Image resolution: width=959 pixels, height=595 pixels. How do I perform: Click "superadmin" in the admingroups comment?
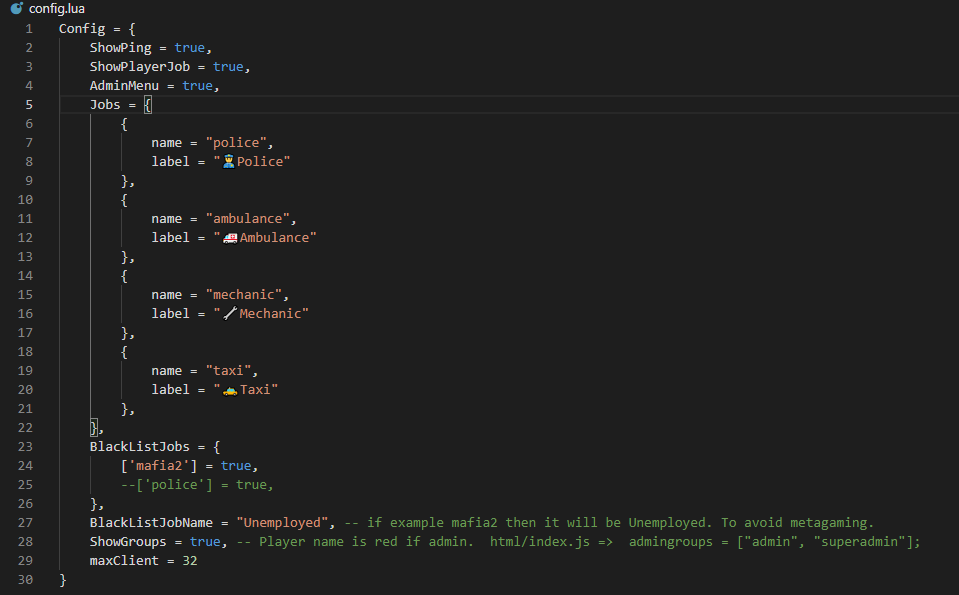[x=859, y=542]
